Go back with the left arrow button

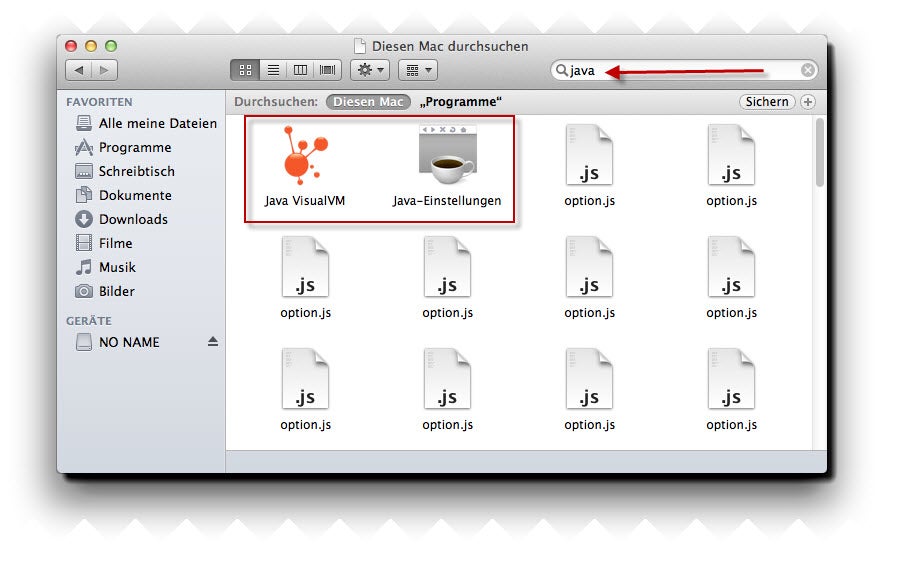79,70
